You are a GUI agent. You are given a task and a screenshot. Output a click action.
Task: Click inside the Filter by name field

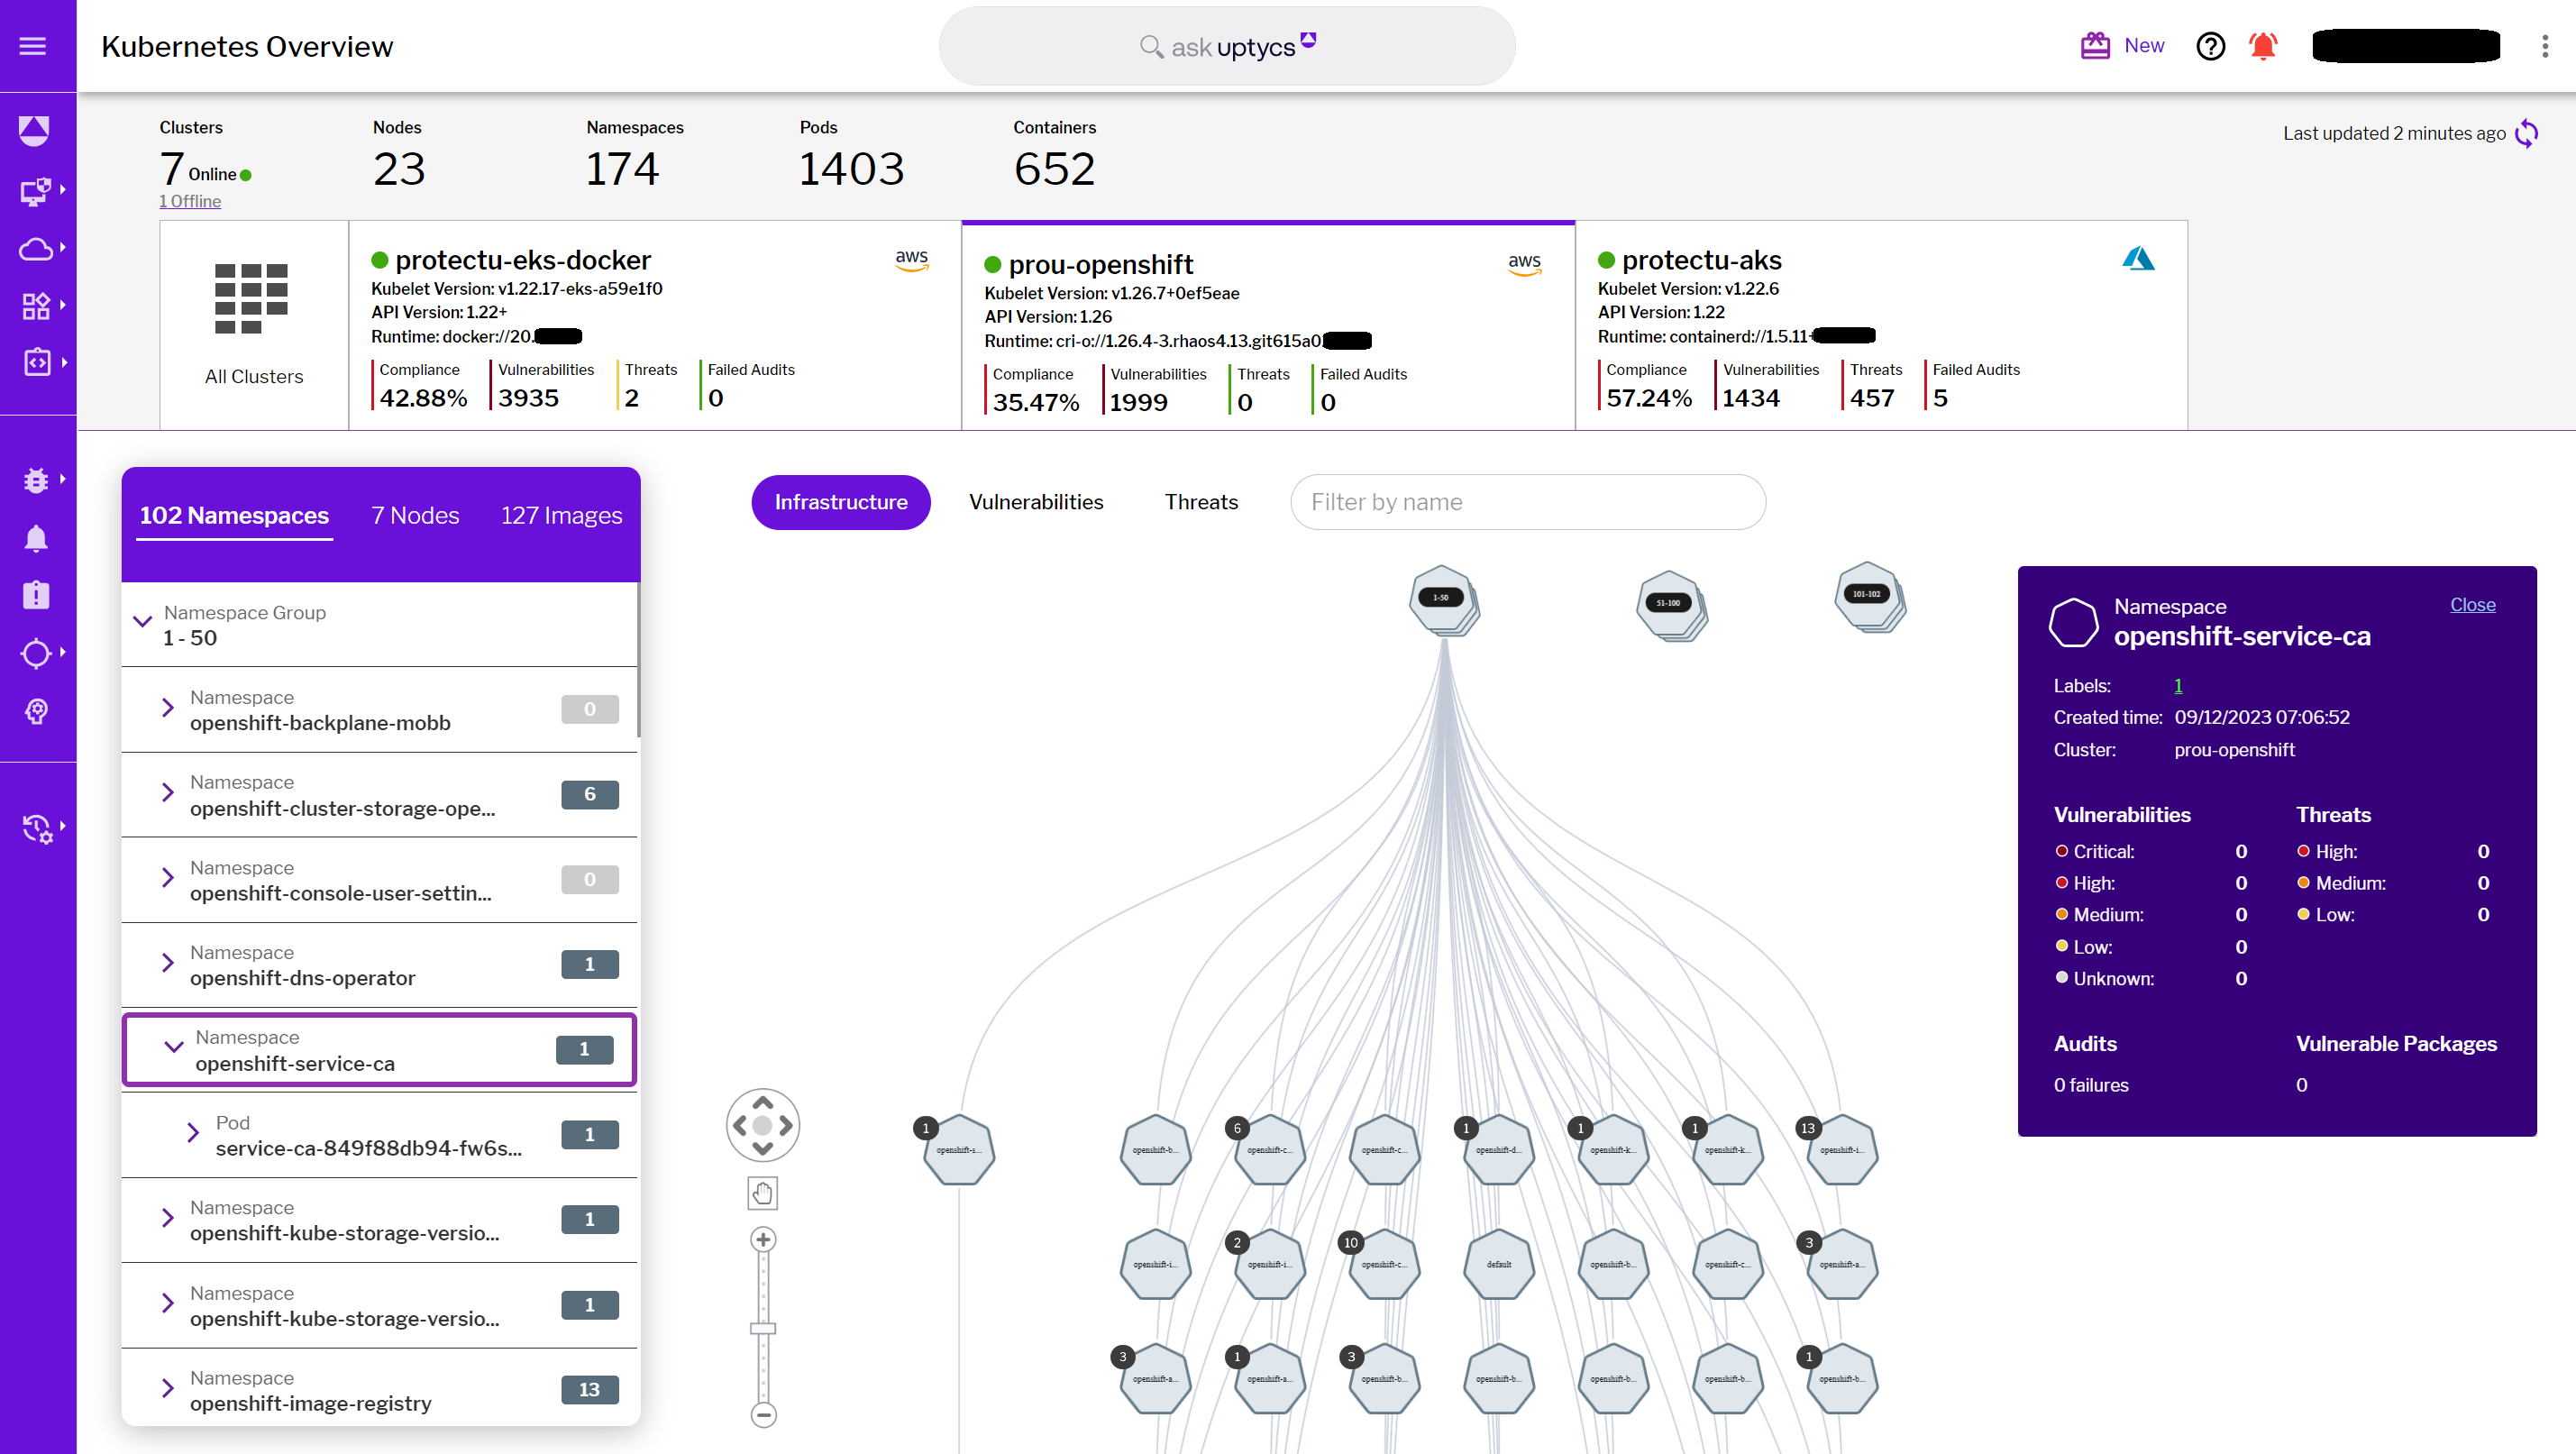coord(1528,502)
